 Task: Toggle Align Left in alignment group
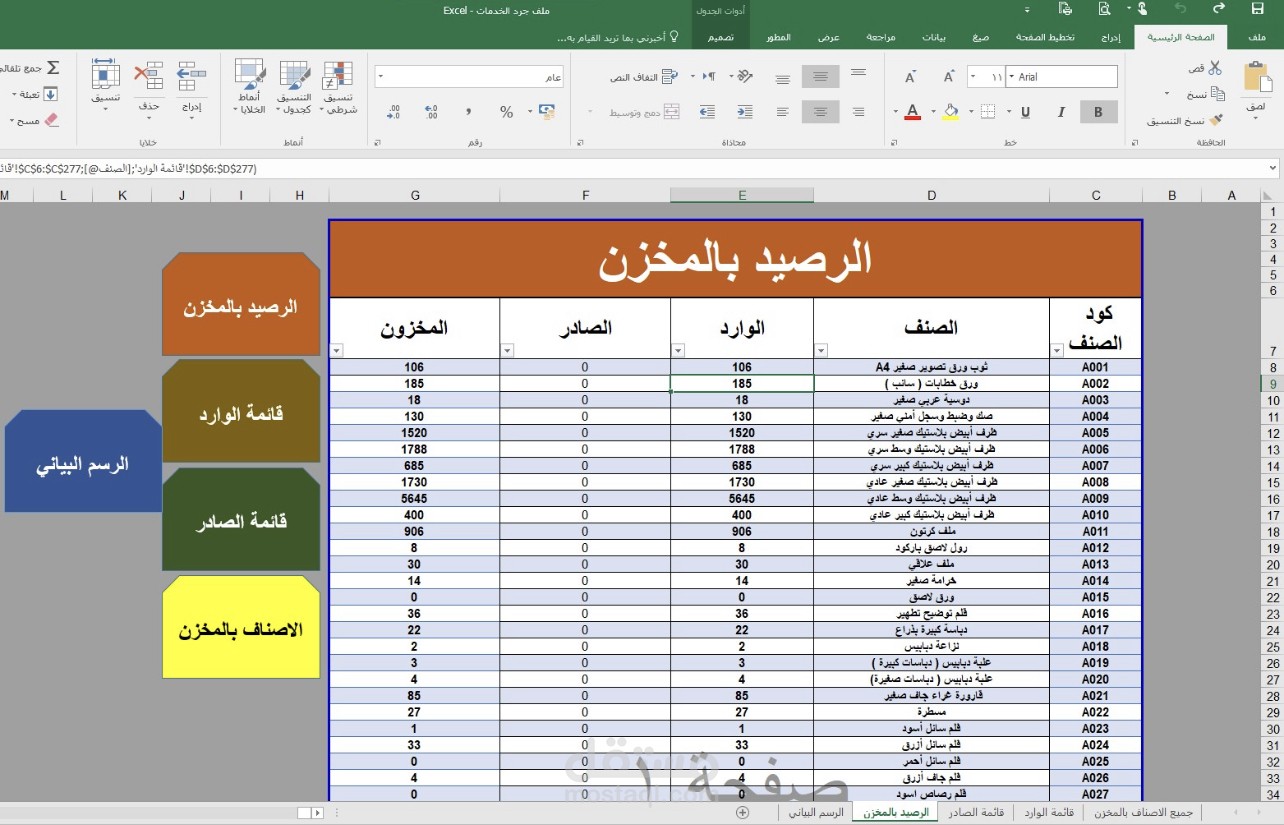coord(783,112)
